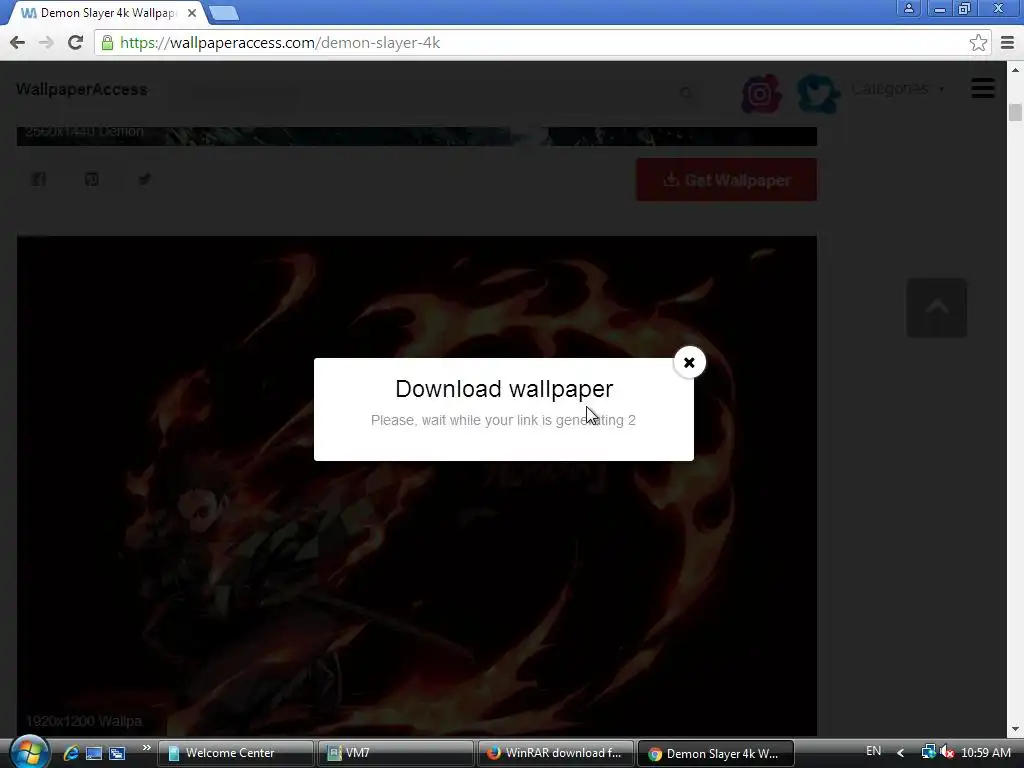
Task: Select the Demon Slayer 4k Wallpaper tab
Action: tap(108, 13)
